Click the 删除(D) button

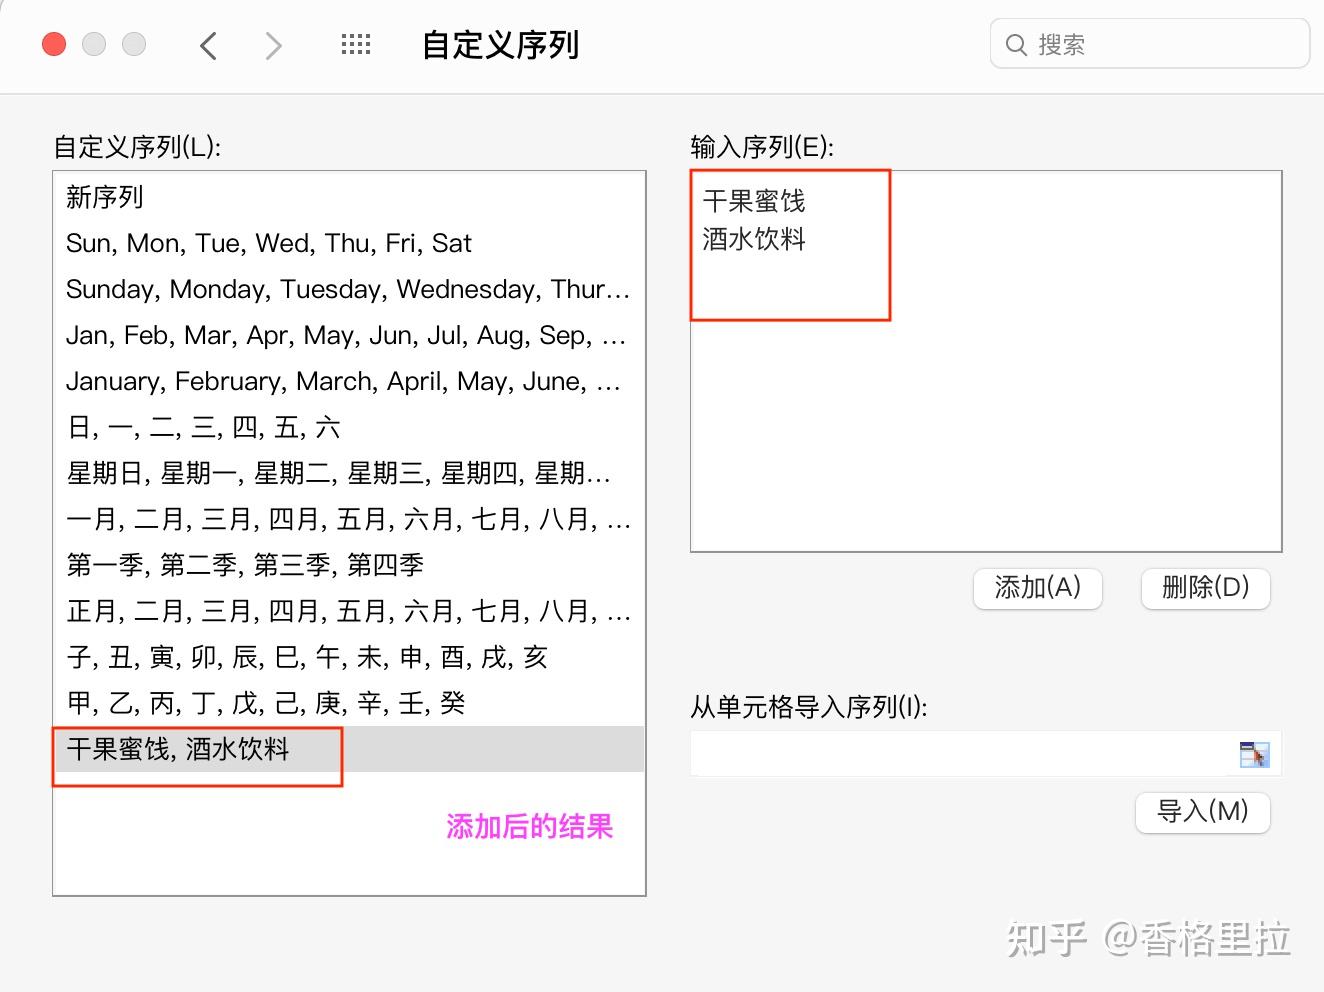click(x=1206, y=588)
